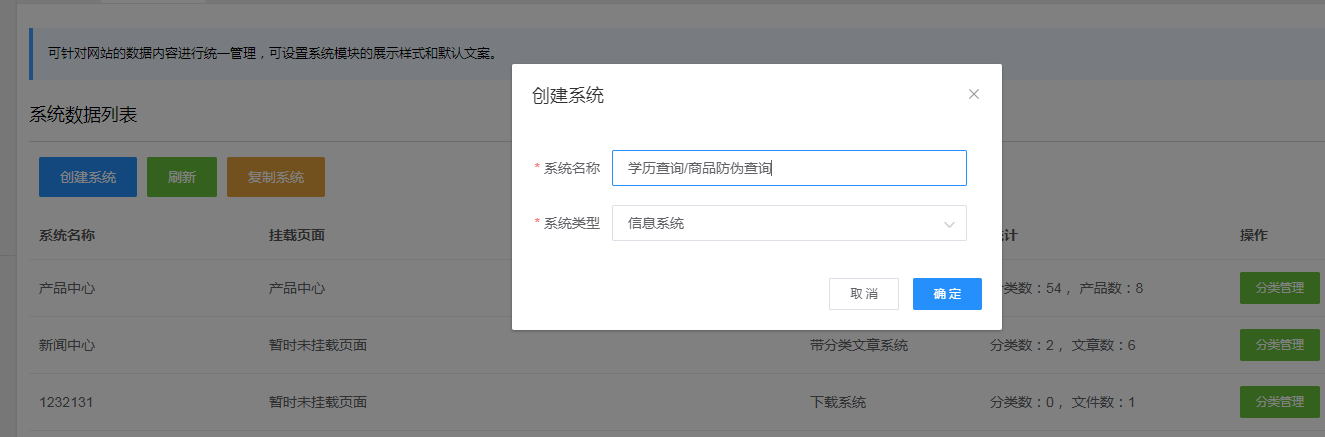Close the 创建系统 dialog with the X icon
Screen dimensions: 1325x437
click(973, 94)
